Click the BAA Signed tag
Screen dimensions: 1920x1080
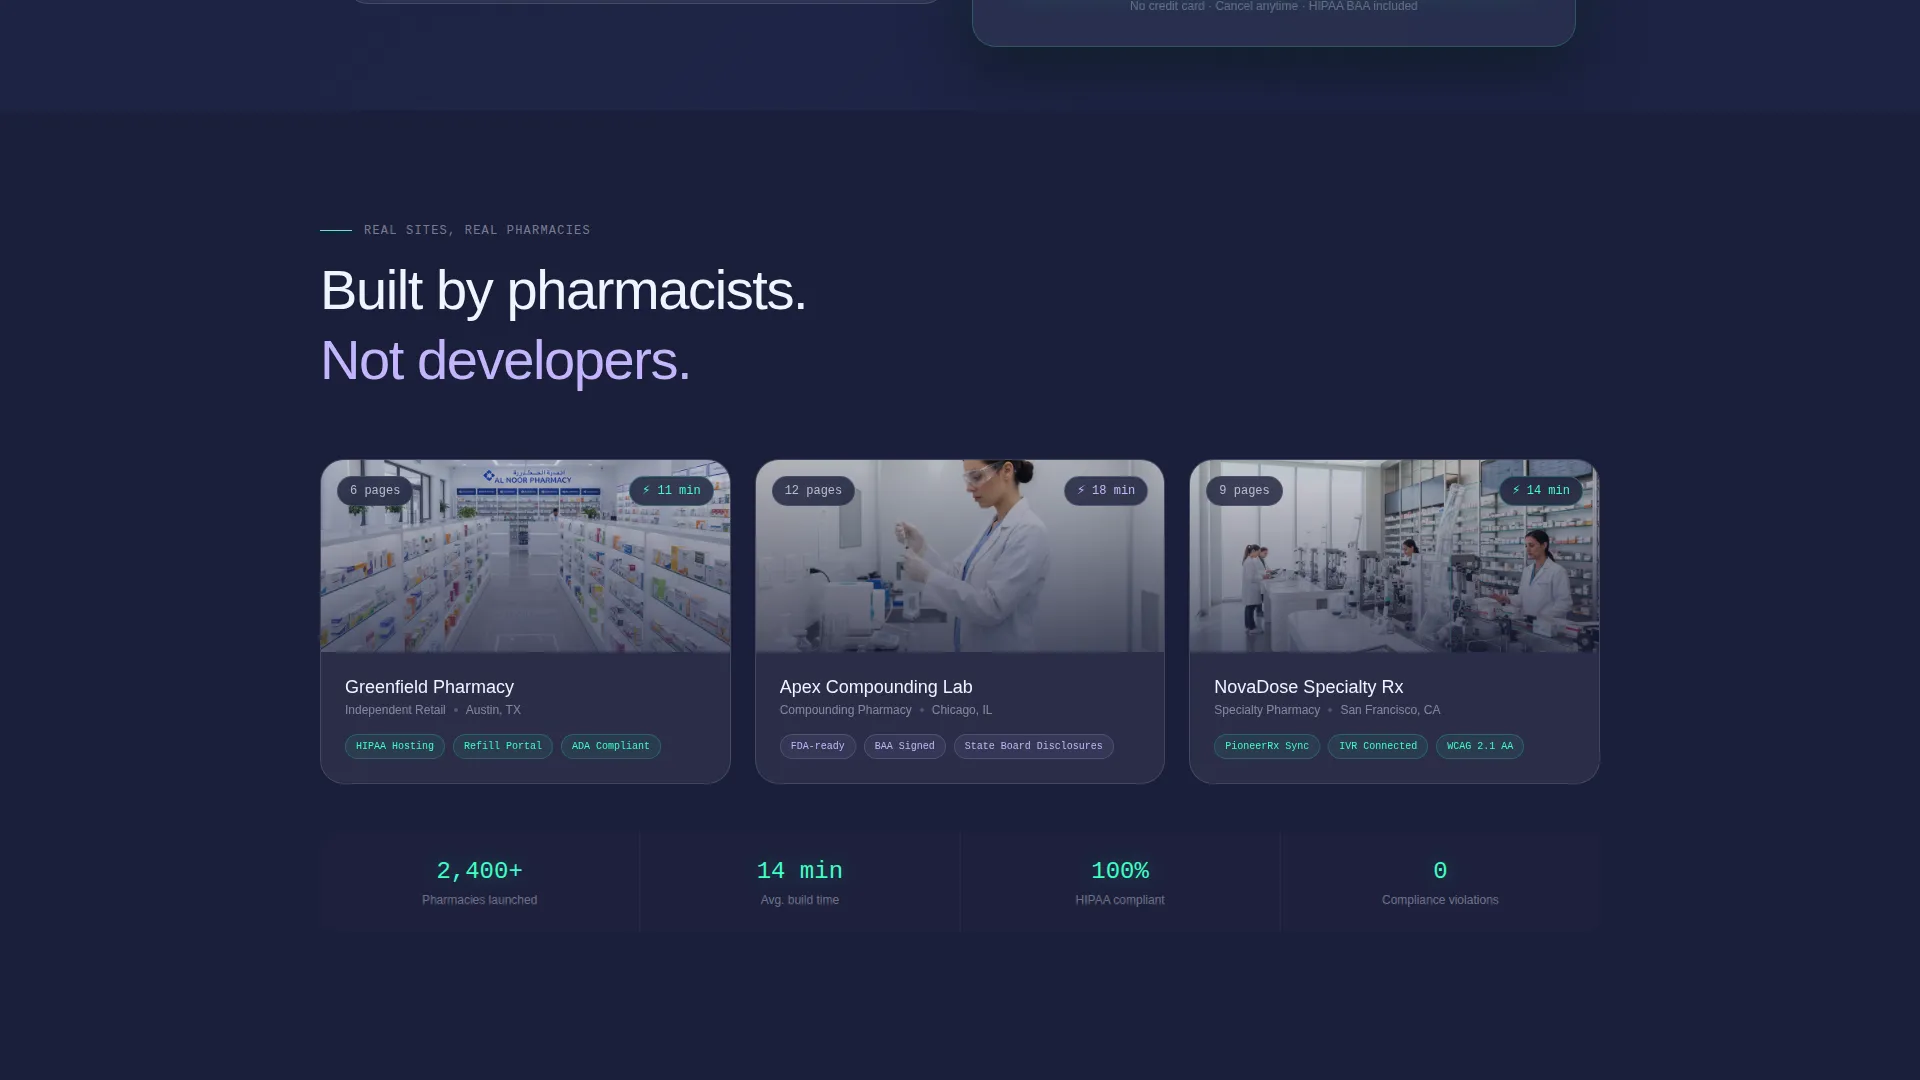905,747
